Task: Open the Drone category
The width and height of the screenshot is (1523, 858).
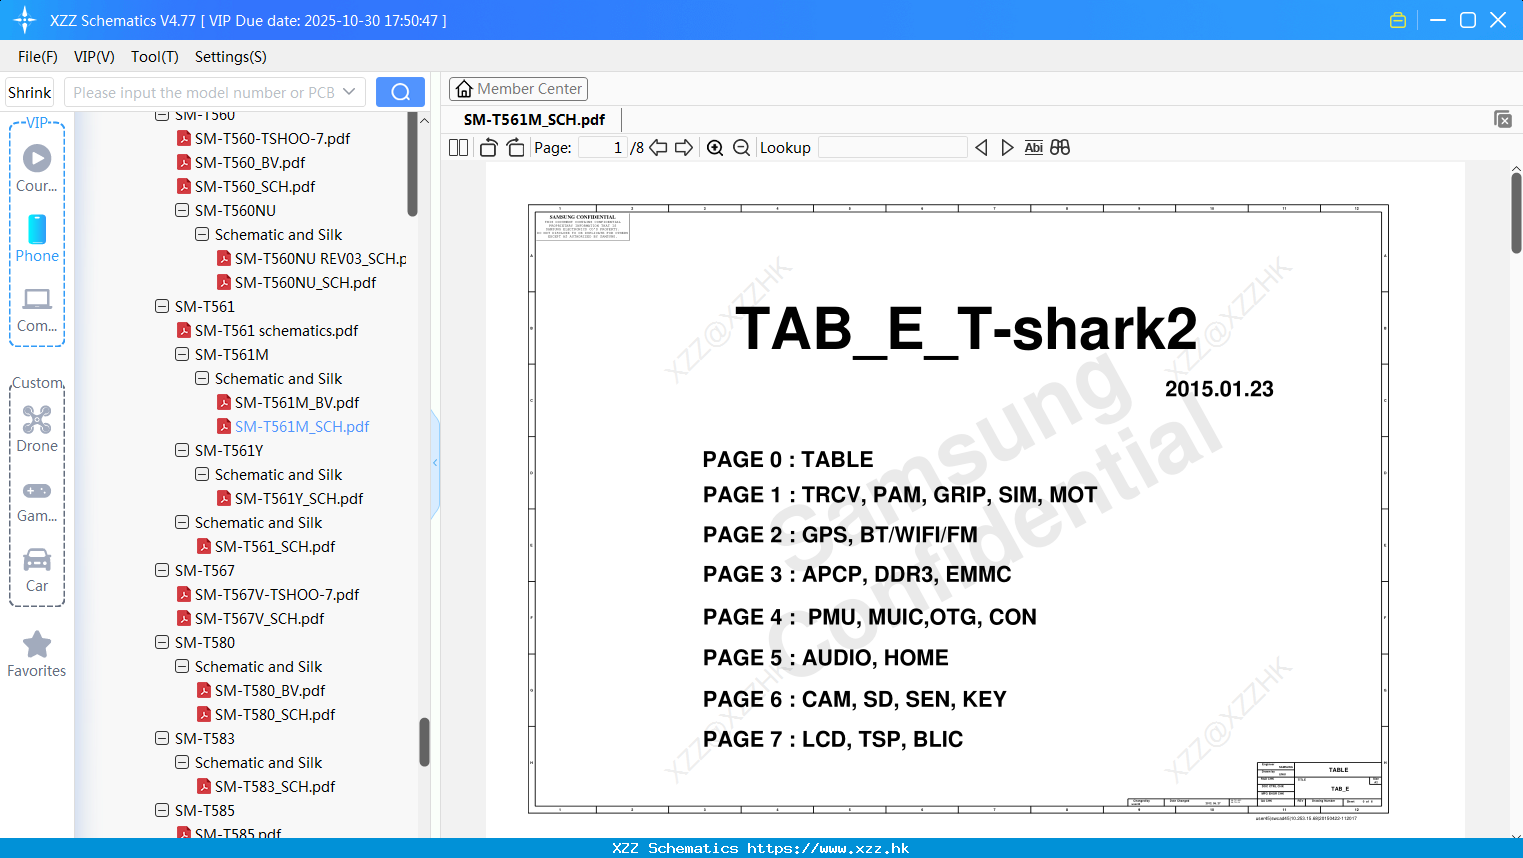Action: pos(37,429)
